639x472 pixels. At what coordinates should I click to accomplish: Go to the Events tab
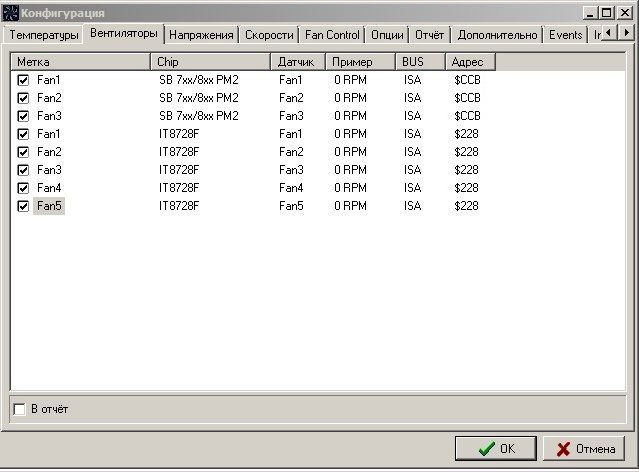(565, 35)
